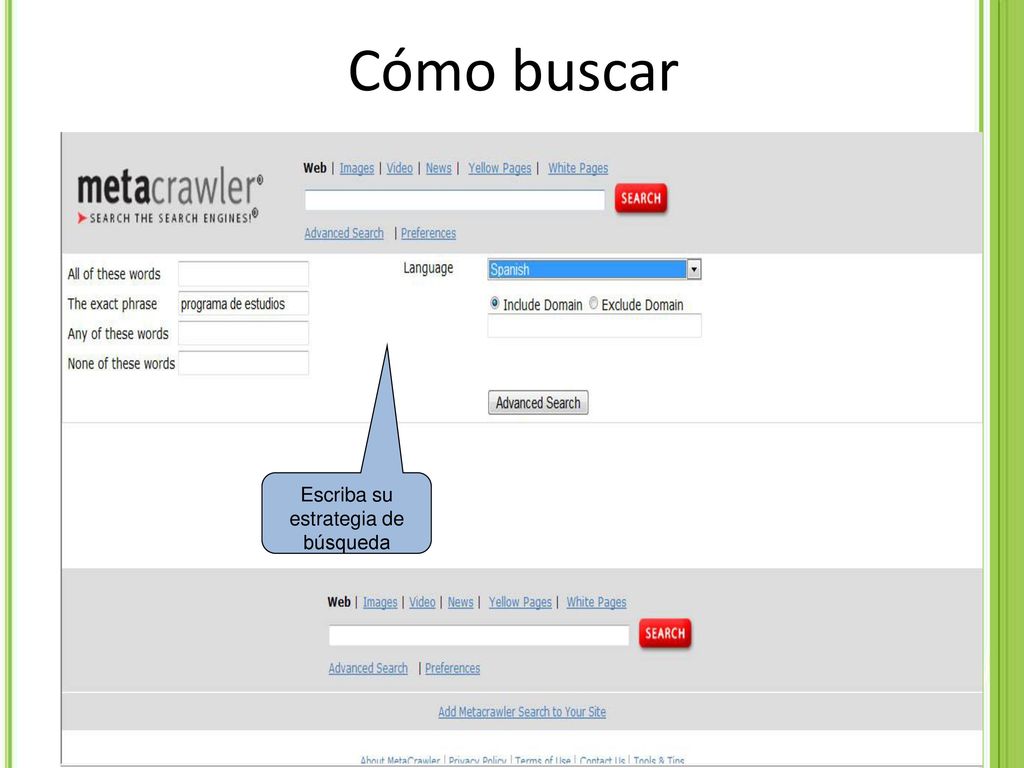This screenshot has width=1024, height=768.
Task: Click the top search input box
Action: (455, 200)
